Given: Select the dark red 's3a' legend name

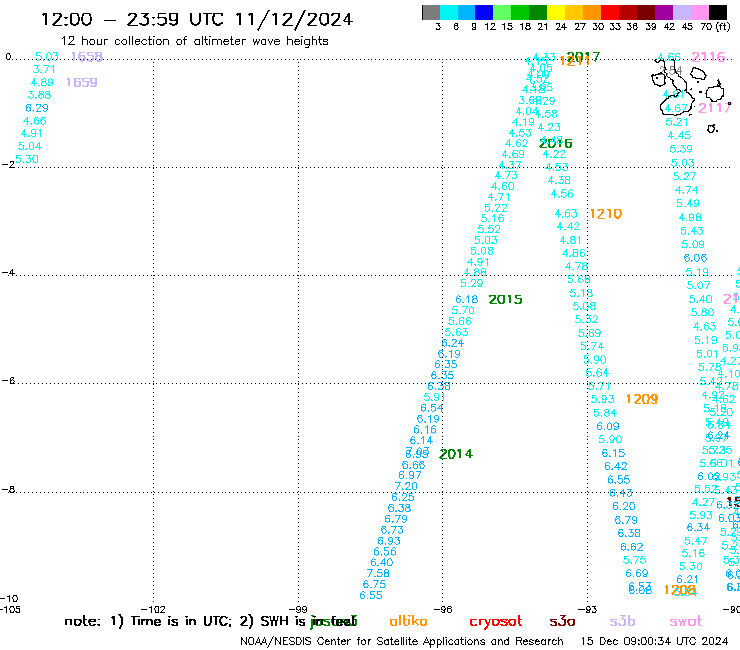Looking at the screenshot, I should pos(562,621).
